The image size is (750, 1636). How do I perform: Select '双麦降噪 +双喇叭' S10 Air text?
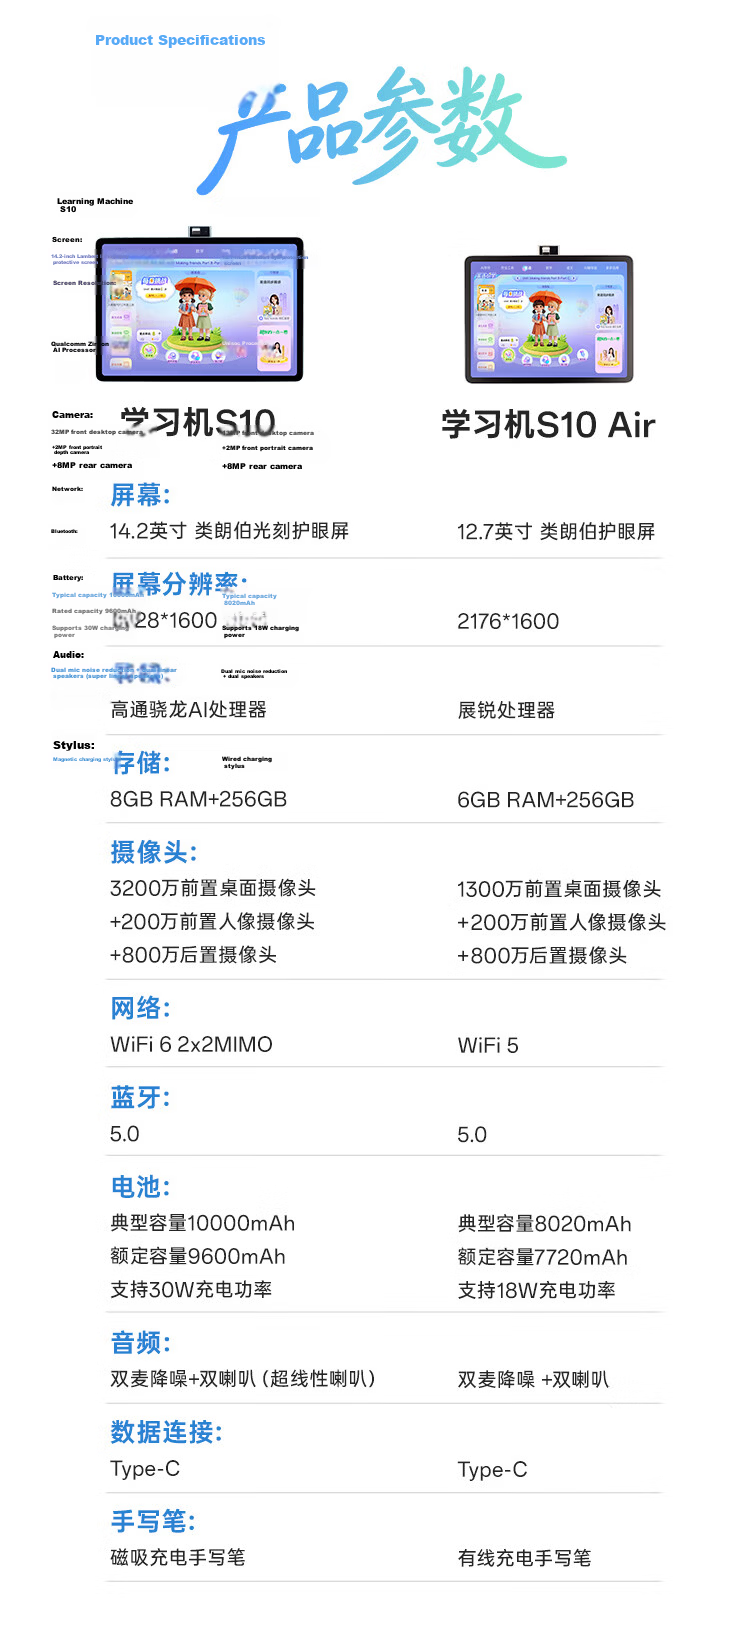533,1380
